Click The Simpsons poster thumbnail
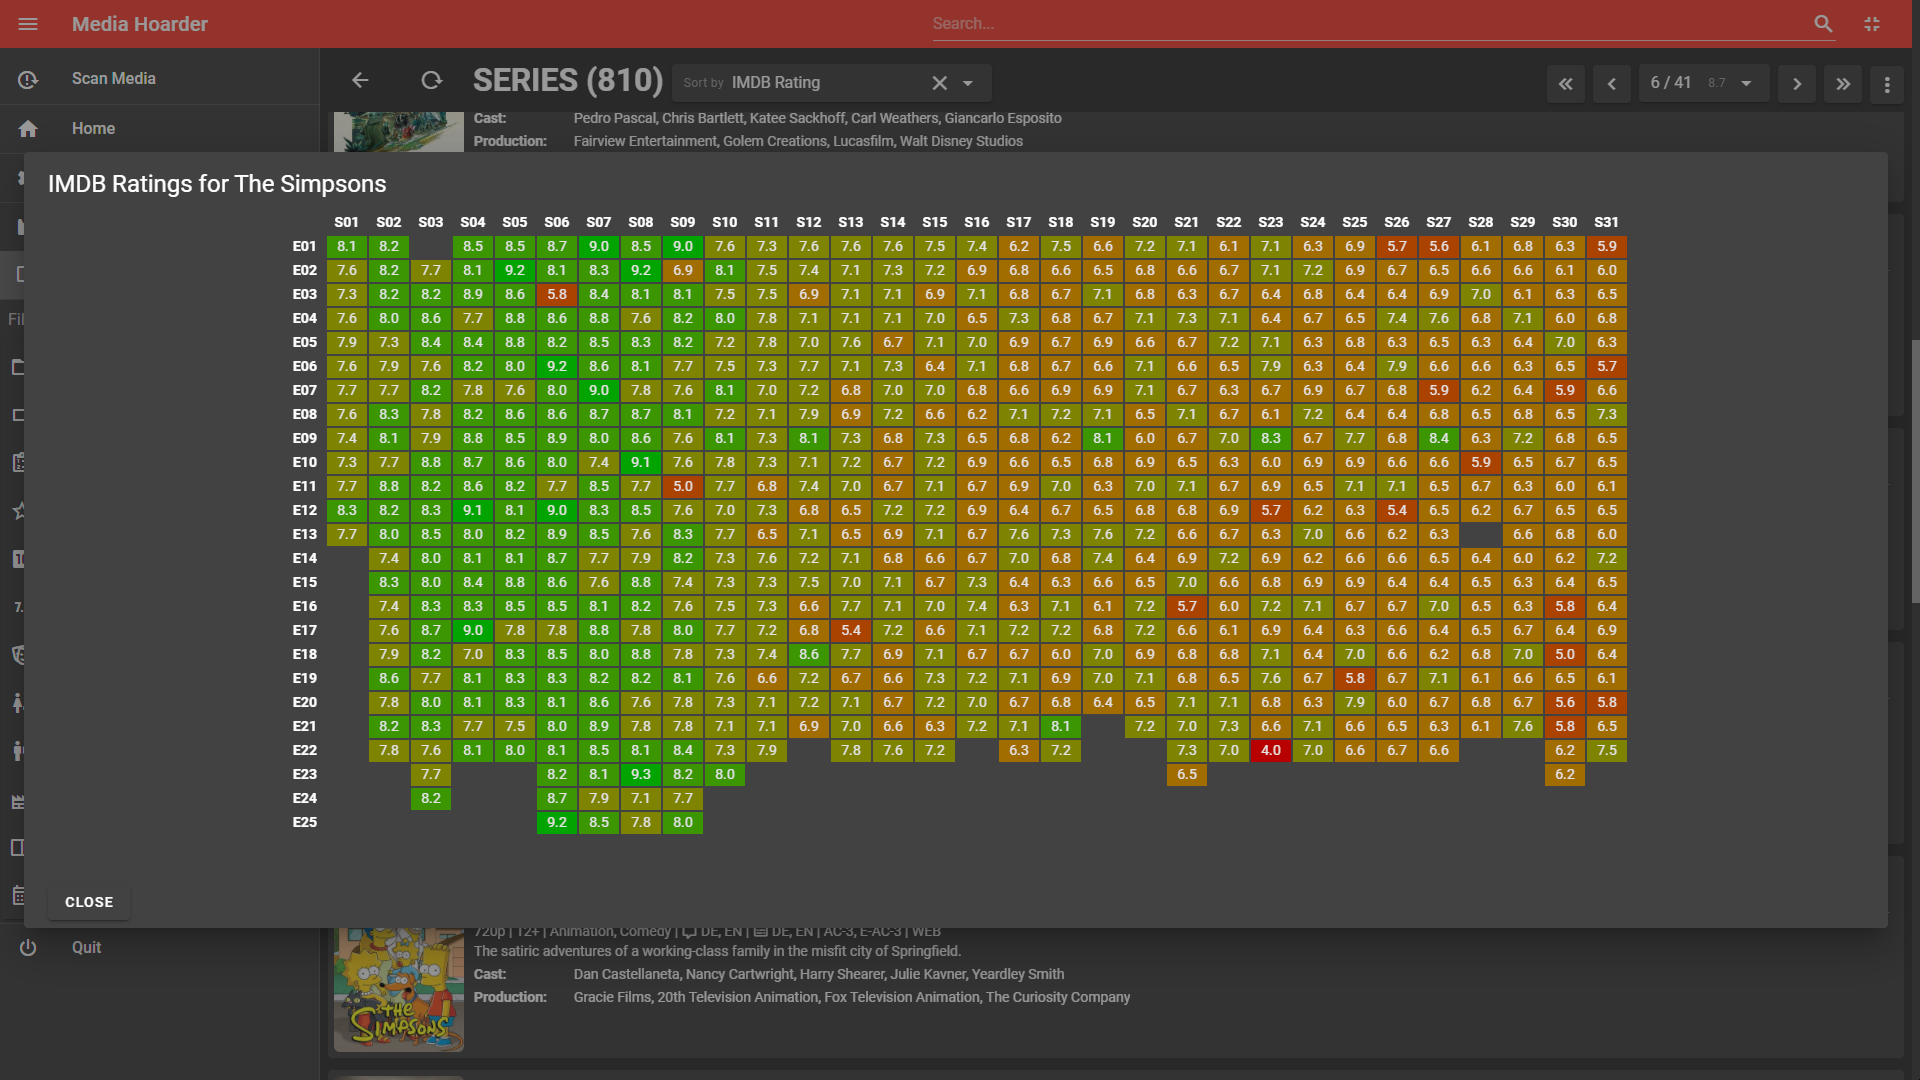Screen dimensions: 1920x1080 (x=398, y=990)
